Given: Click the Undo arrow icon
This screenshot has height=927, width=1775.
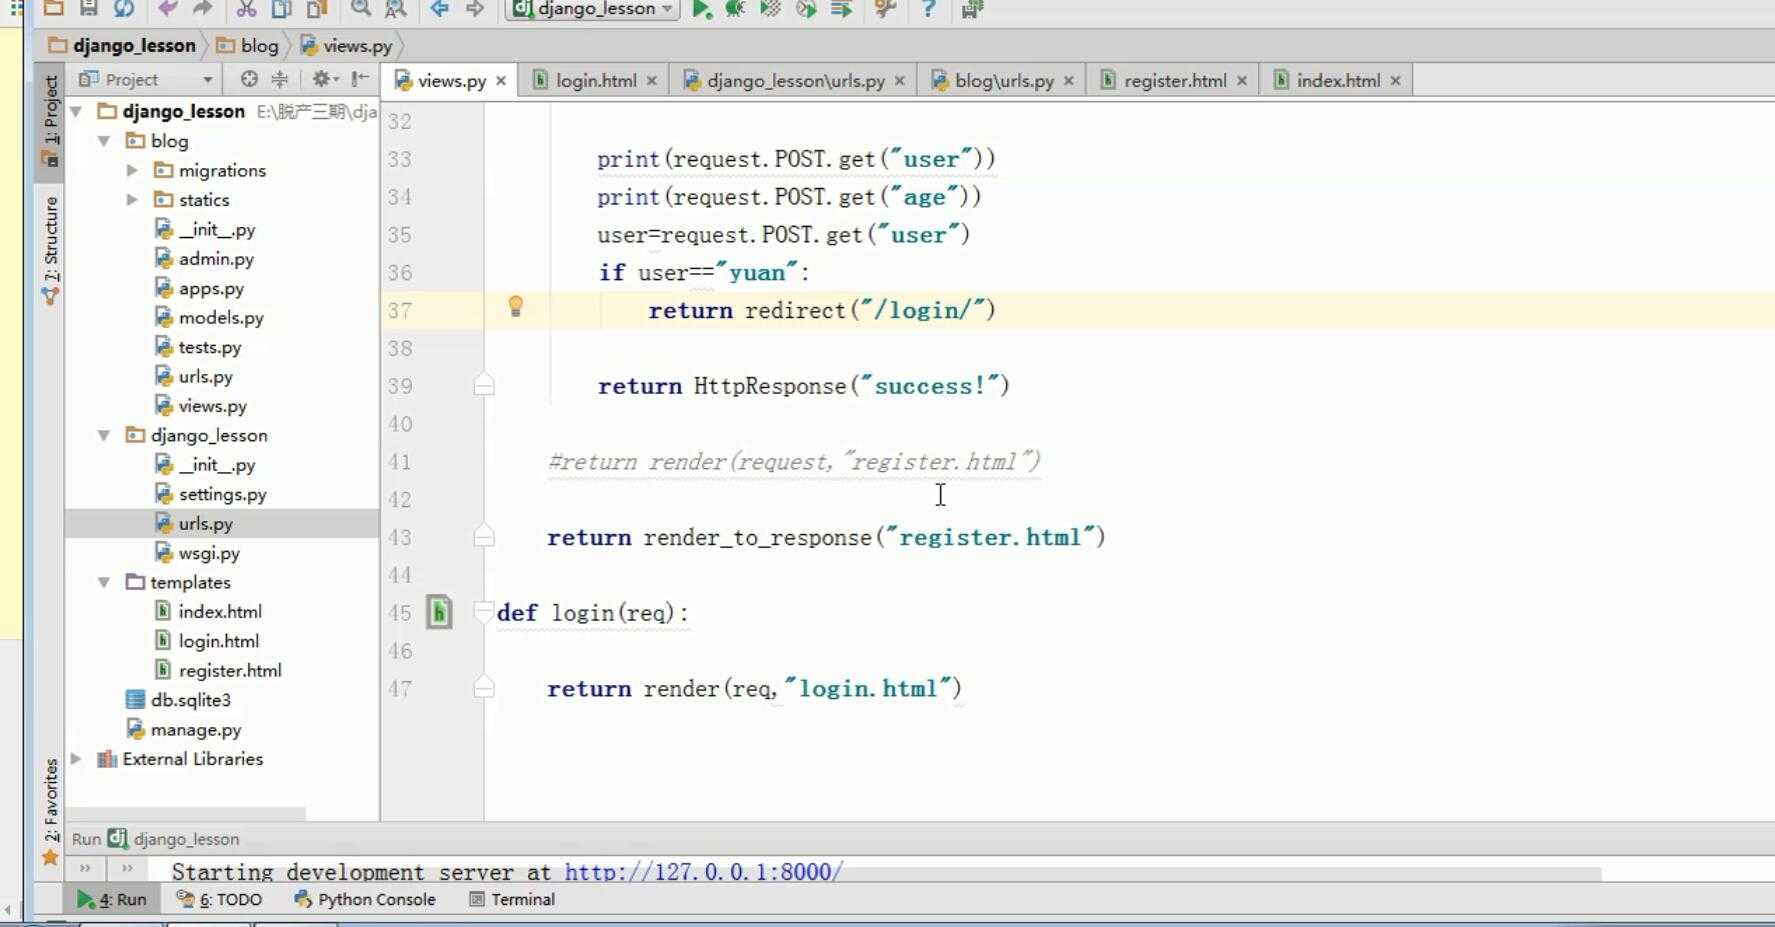Looking at the screenshot, I should point(167,9).
